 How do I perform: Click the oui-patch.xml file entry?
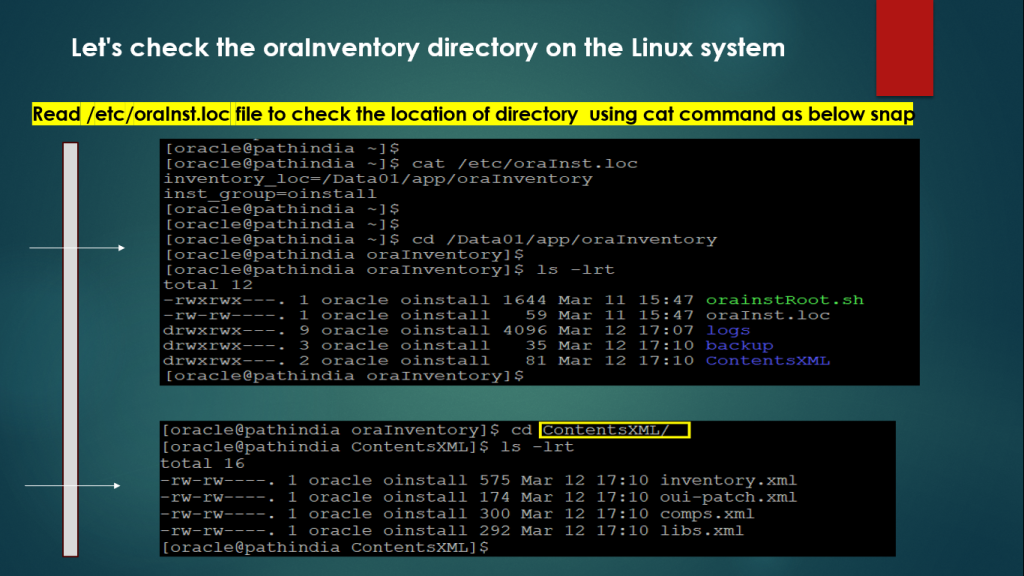pos(728,497)
